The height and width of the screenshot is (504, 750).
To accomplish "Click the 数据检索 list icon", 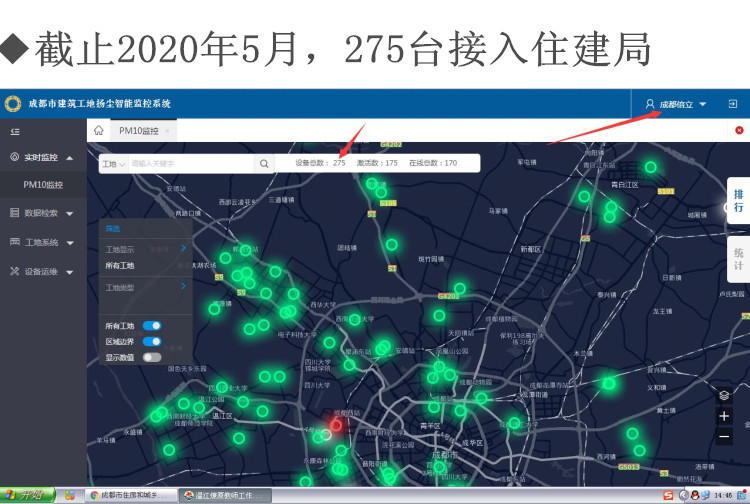I will click(x=14, y=213).
